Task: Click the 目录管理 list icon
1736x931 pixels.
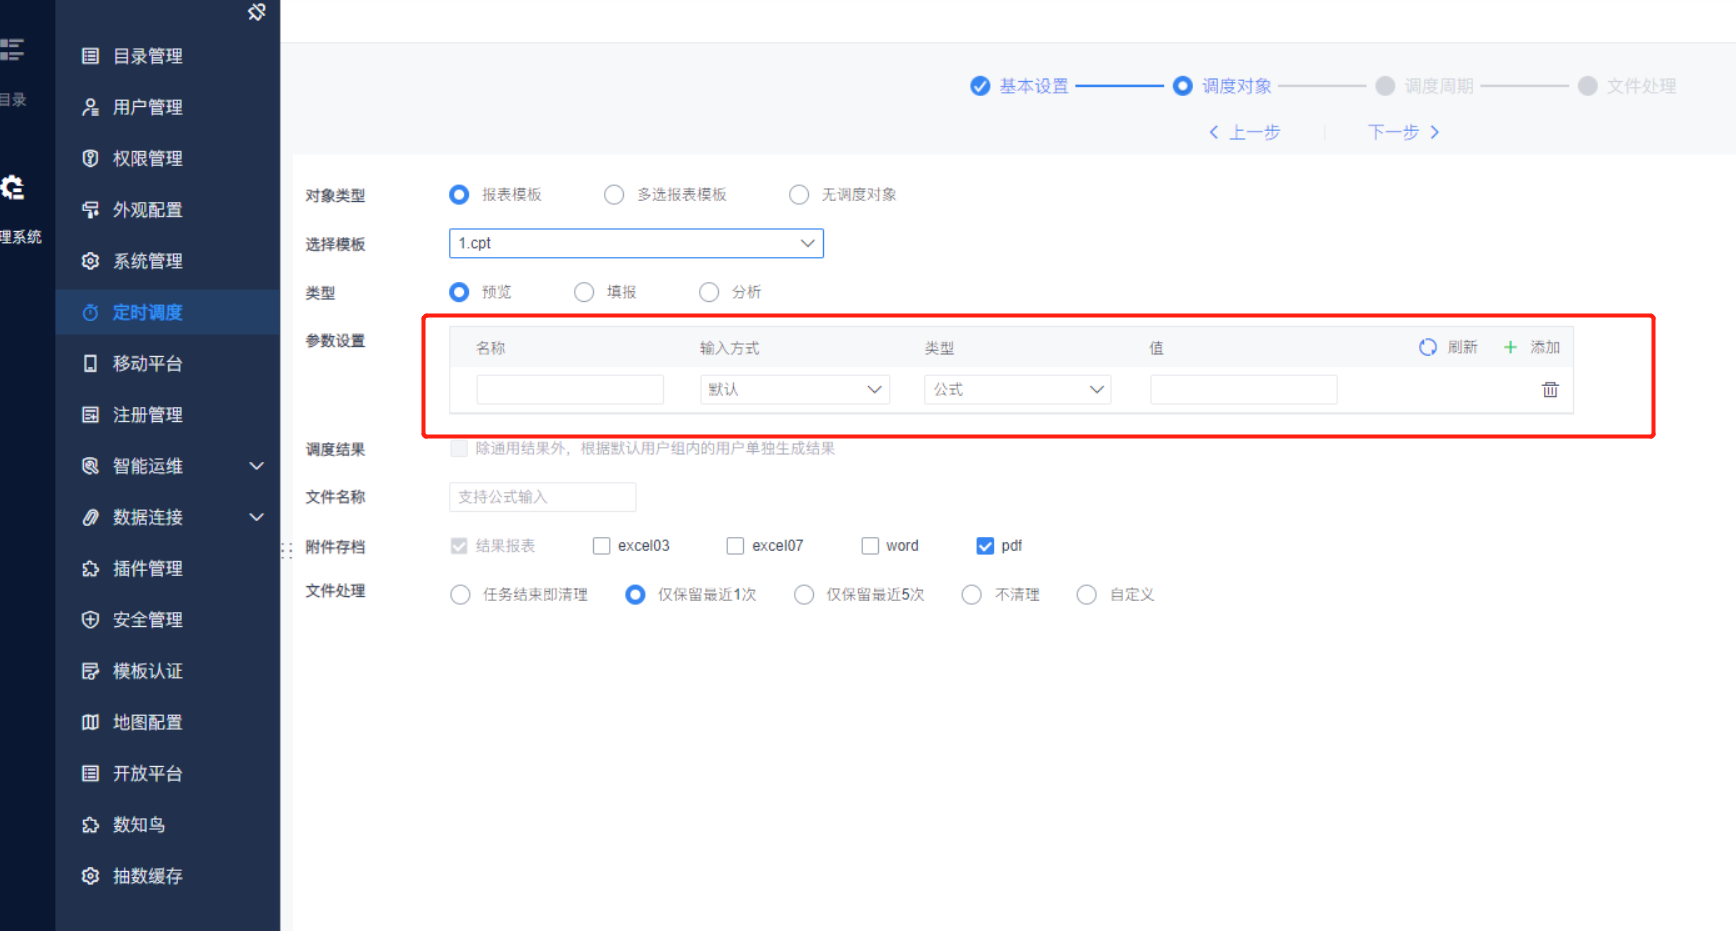Action: [x=90, y=56]
